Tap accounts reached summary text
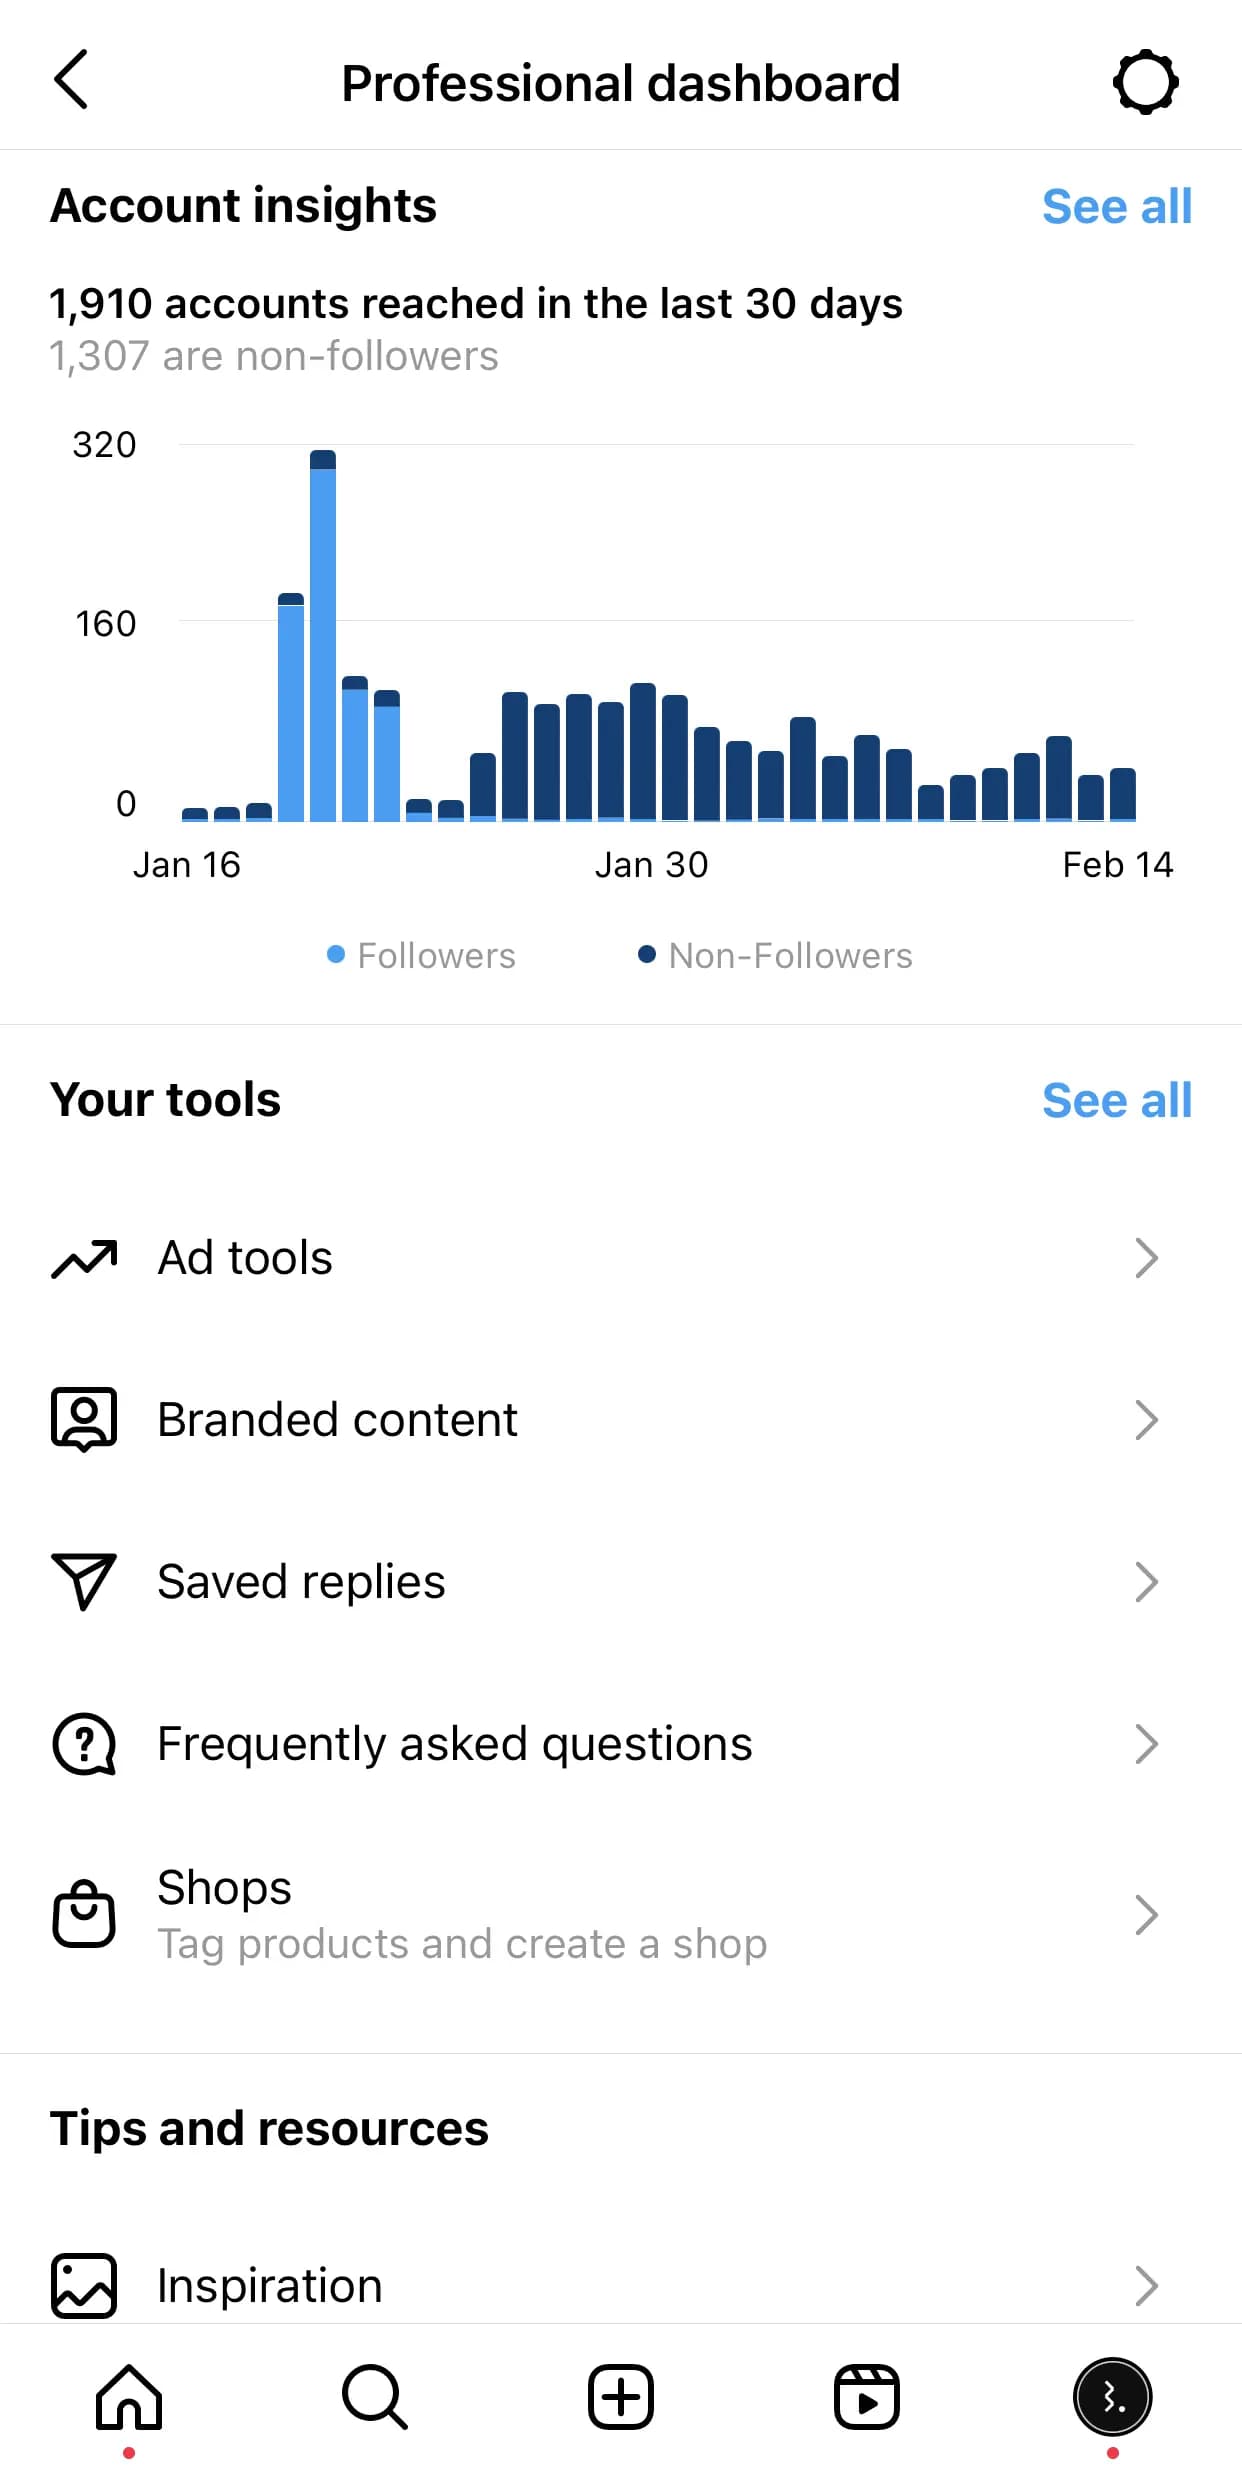The image size is (1242, 2470). 476,304
